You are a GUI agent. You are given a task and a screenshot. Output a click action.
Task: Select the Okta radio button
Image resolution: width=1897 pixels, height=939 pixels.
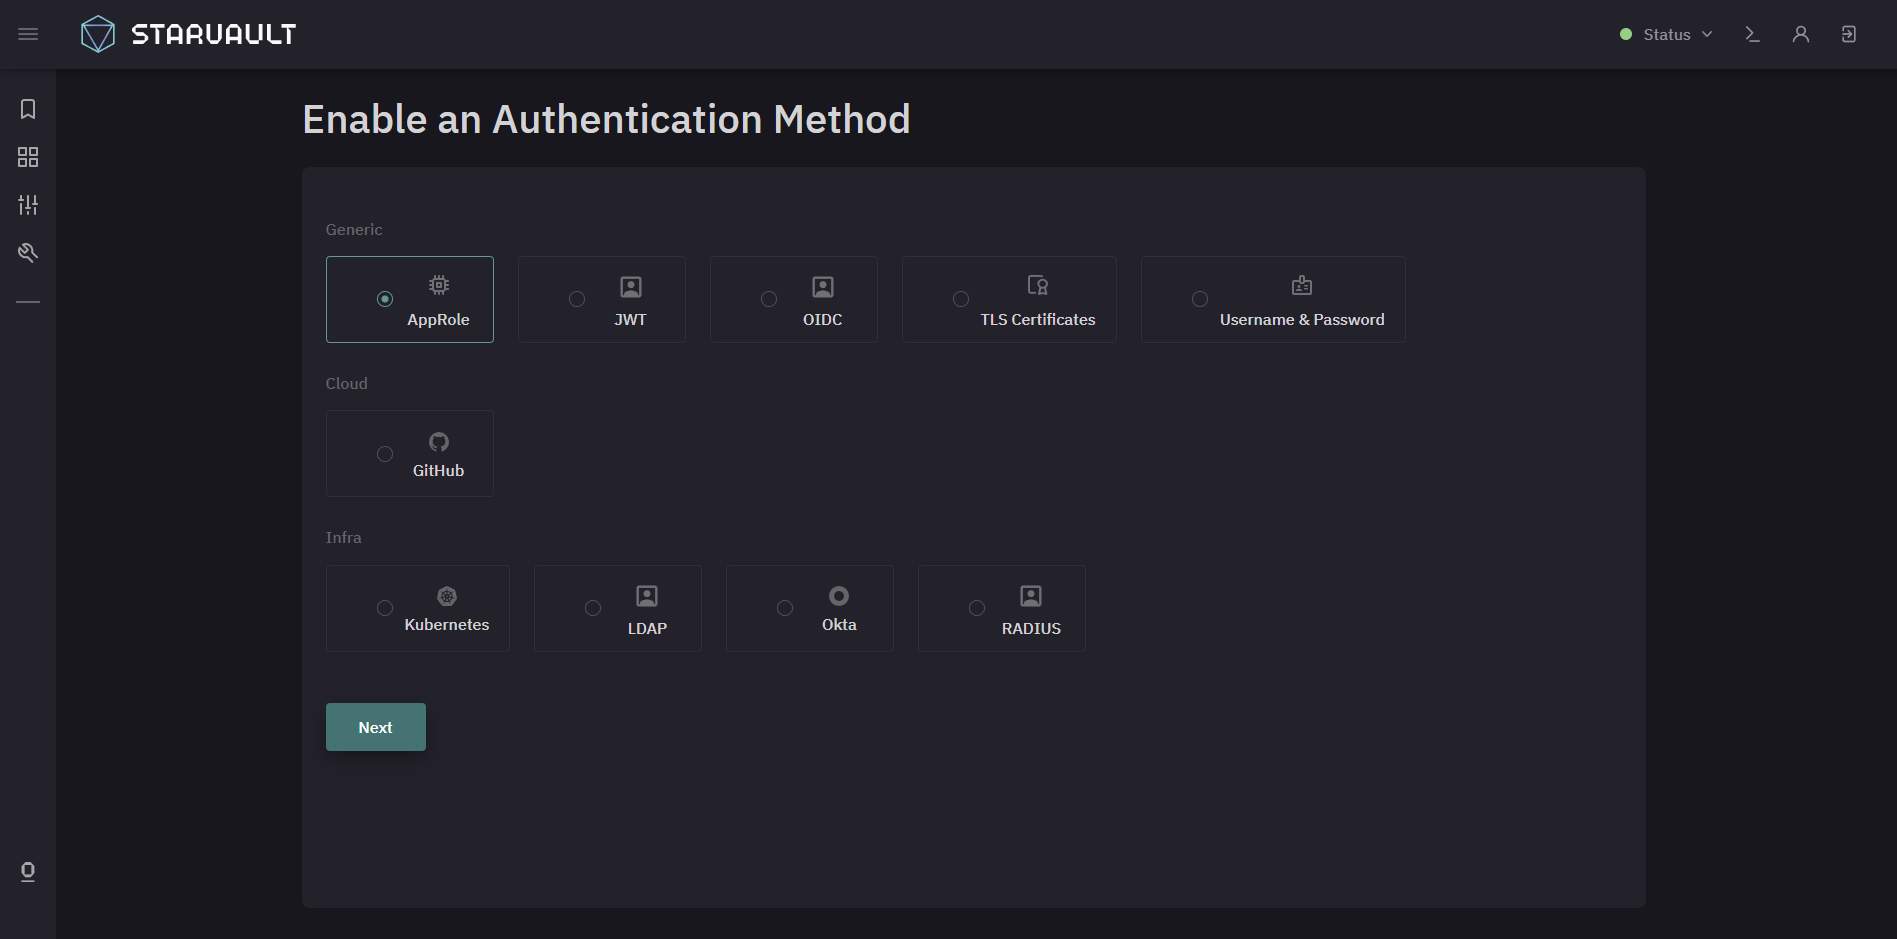[785, 608]
